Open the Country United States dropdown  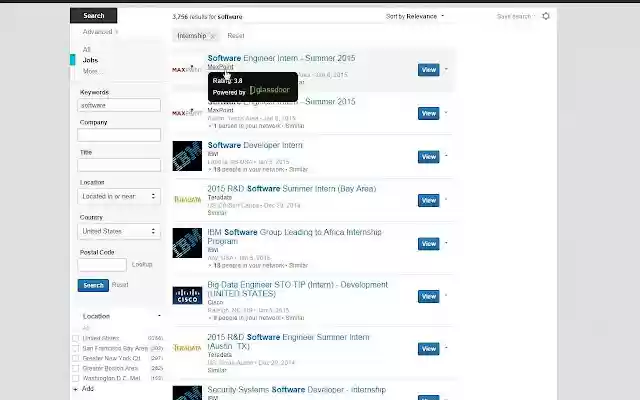(x=119, y=231)
